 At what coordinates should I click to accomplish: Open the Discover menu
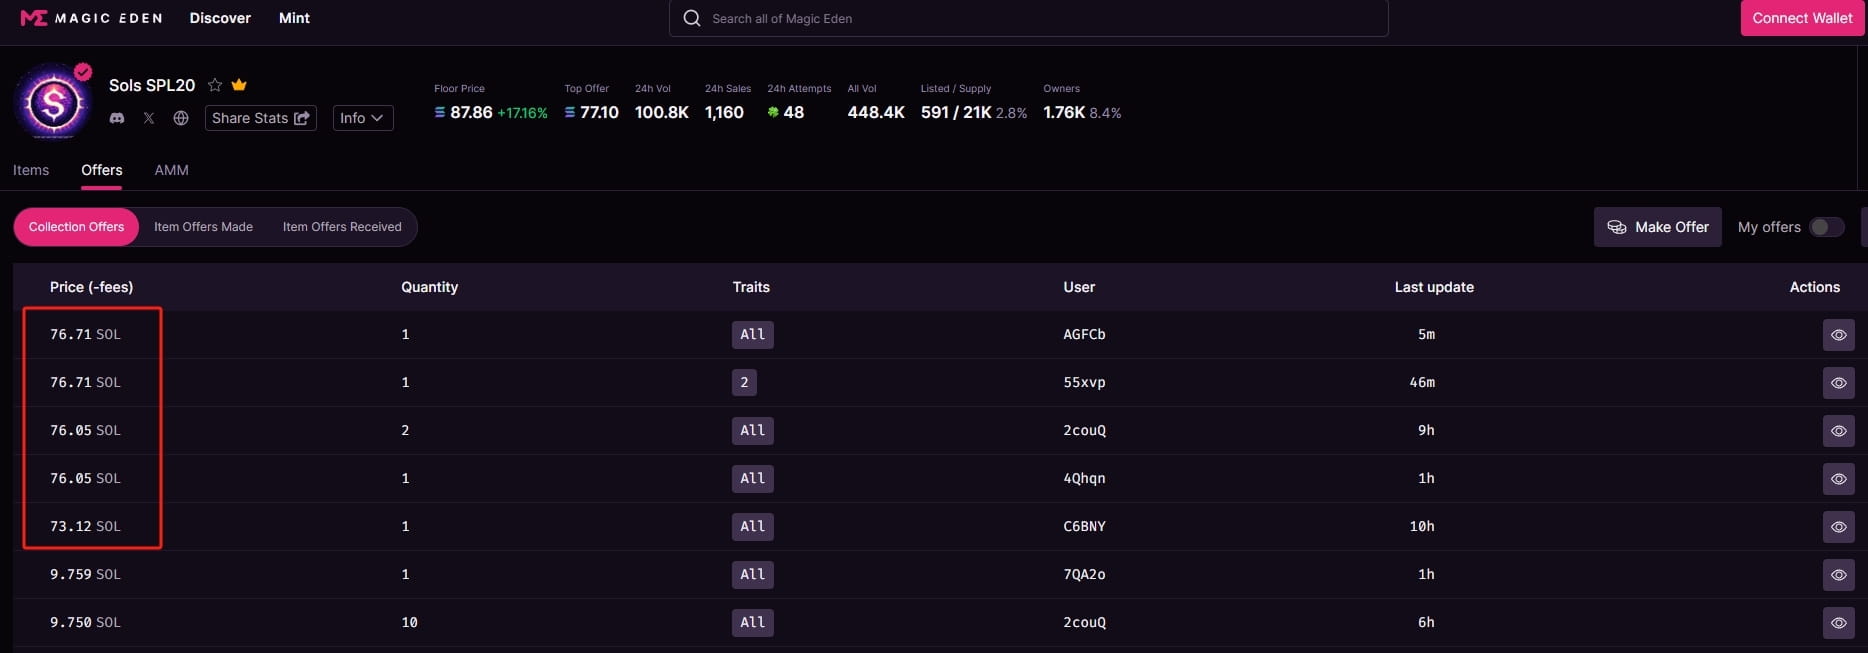tap(220, 18)
